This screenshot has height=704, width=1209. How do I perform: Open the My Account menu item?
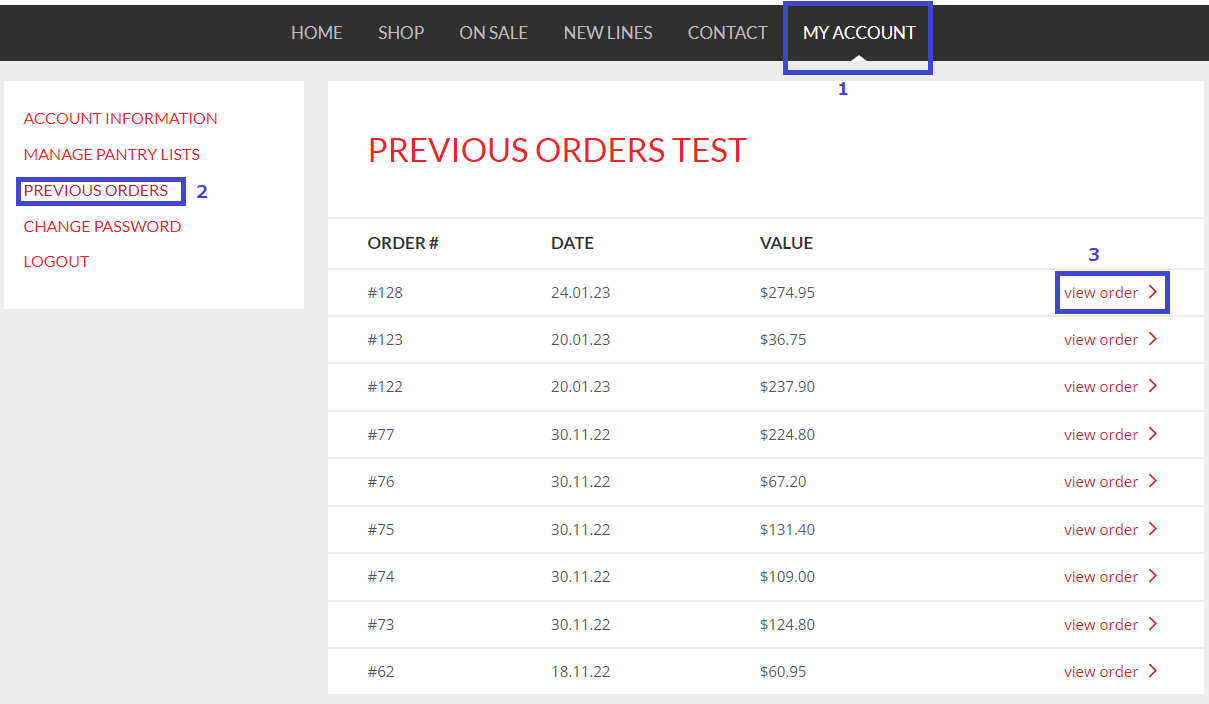pyautogui.click(x=859, y=33)
